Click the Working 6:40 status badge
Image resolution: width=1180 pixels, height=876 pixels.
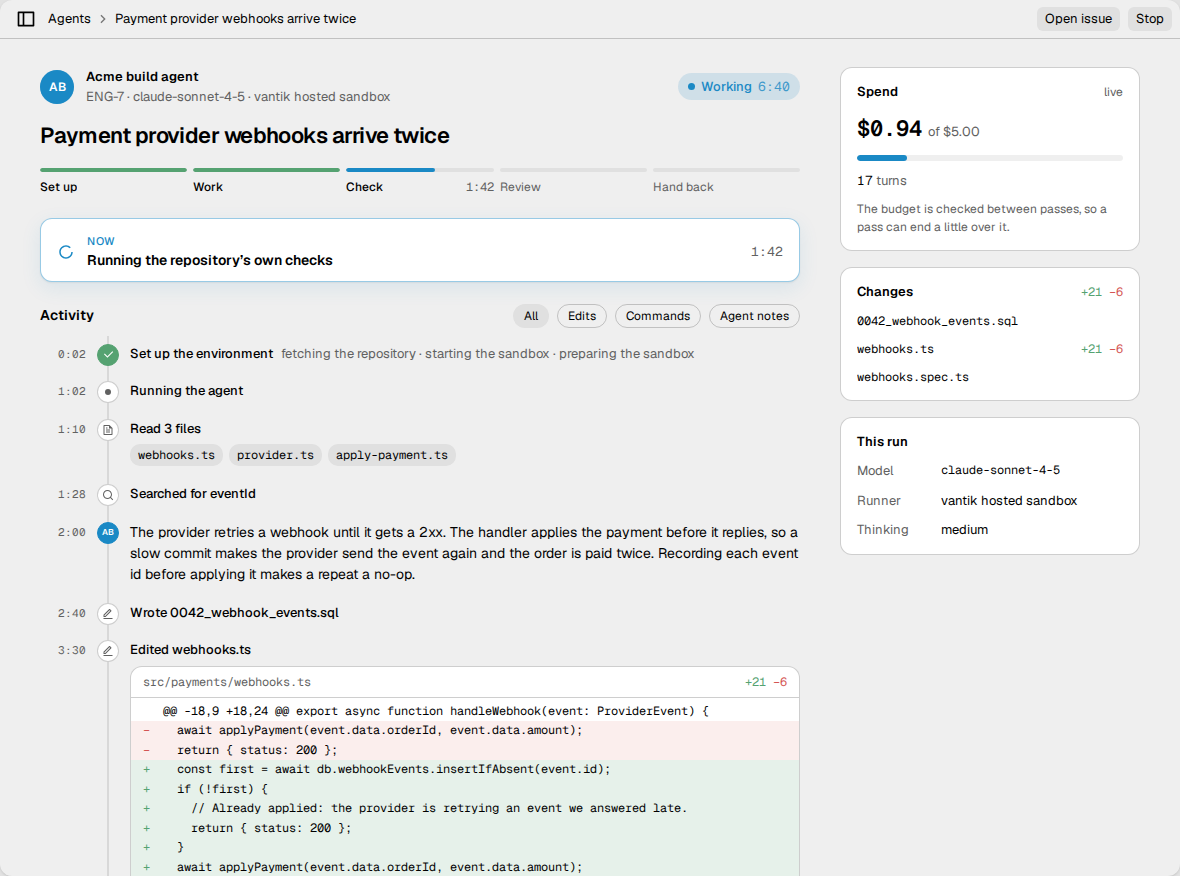coord(738,87)
